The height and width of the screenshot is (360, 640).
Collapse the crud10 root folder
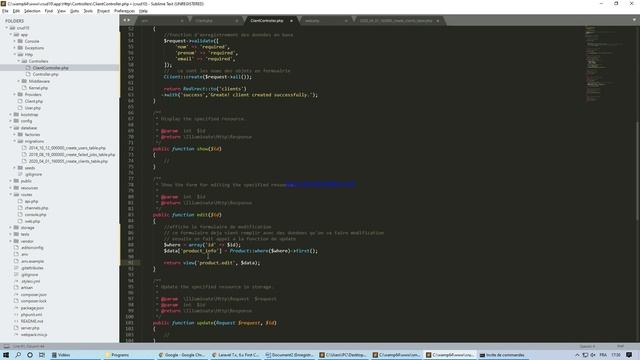[x=7, y=28]
